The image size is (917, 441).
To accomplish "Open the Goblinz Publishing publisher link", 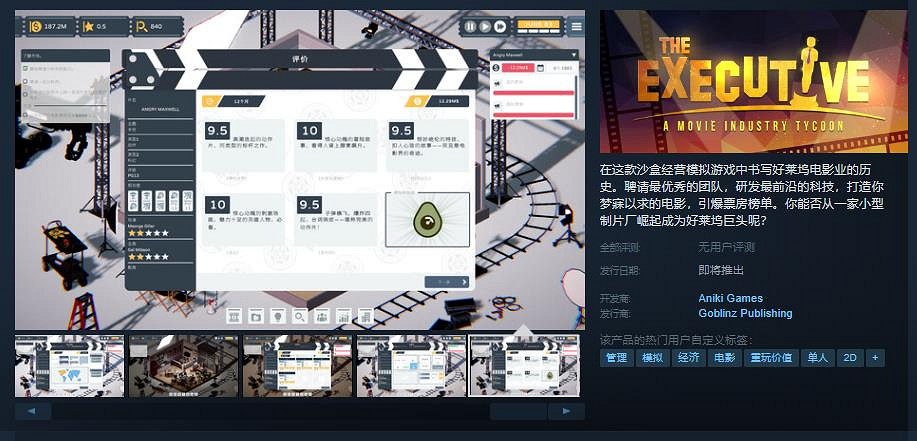I will [x=745, y=313].
